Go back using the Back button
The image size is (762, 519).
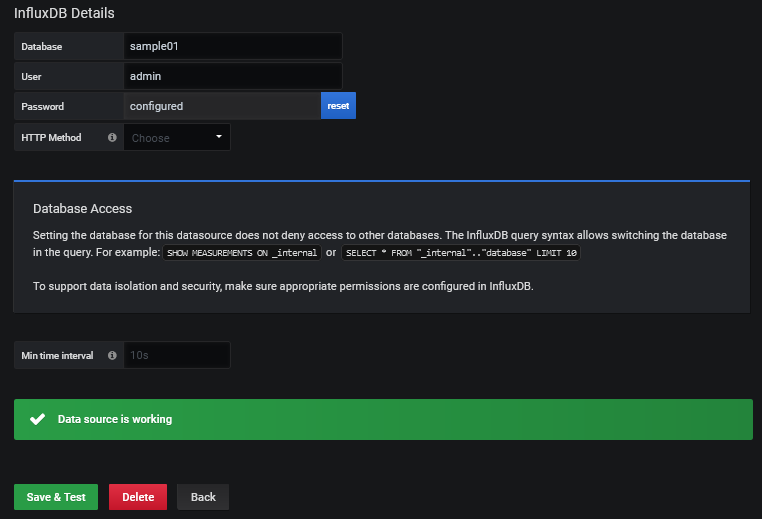click(x=203, y=497)
